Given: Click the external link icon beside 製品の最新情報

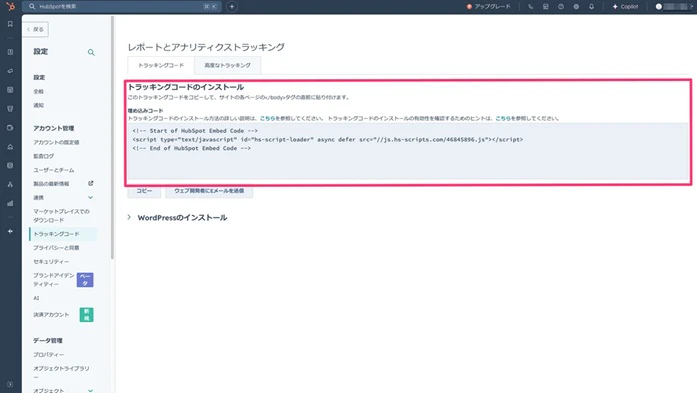Looking at the screenshot, I should coord(91,183).
